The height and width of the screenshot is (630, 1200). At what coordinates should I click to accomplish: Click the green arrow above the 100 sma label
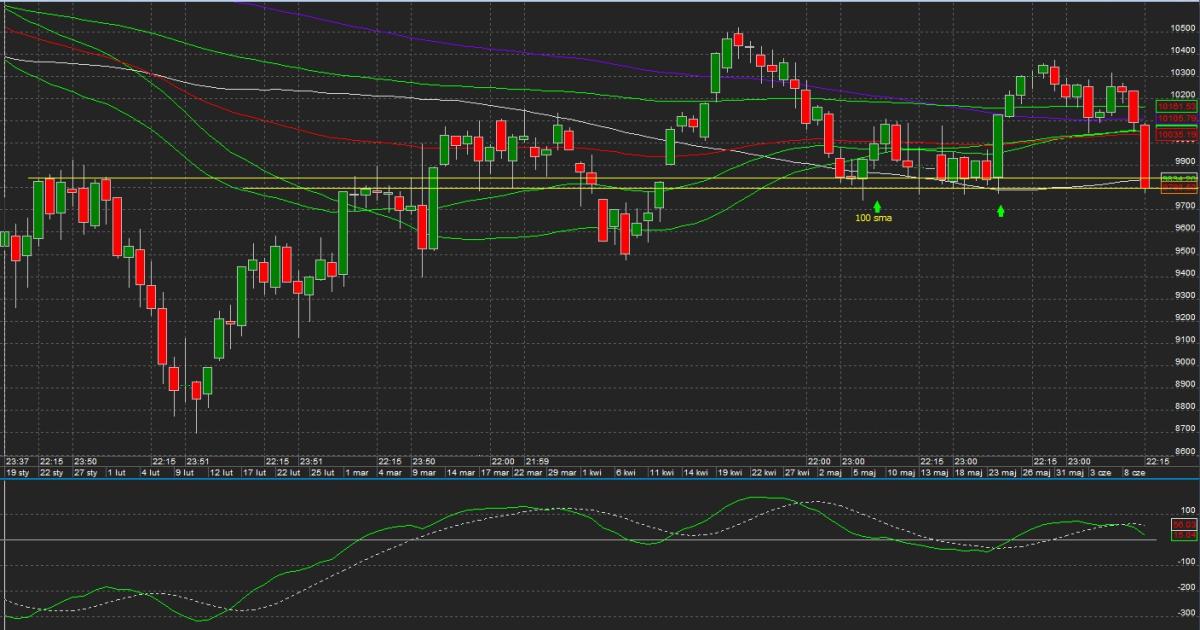pyautogui.click(x=877, y=205)
